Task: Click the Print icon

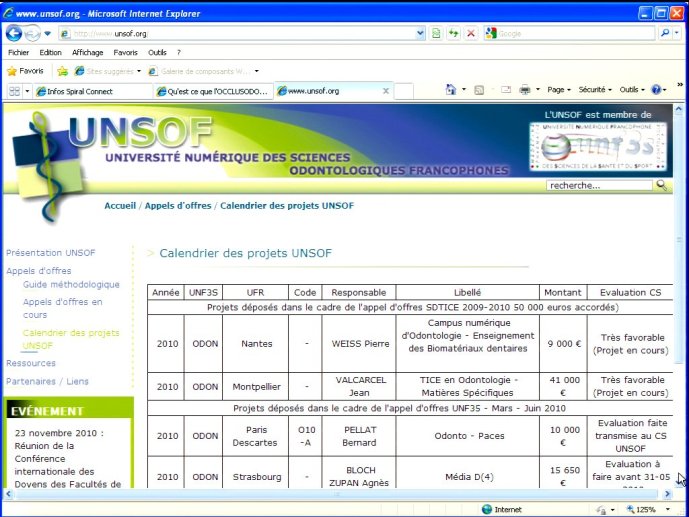Action: point(525,90)
